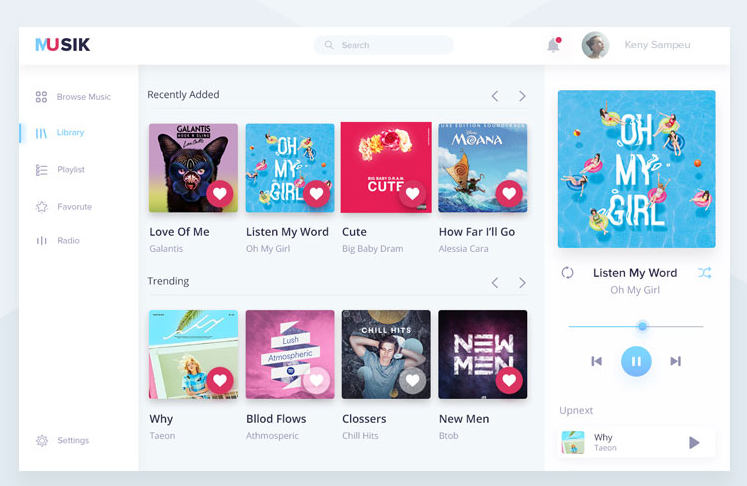
Task: Focus the Search field
Action: click(384, 45)
